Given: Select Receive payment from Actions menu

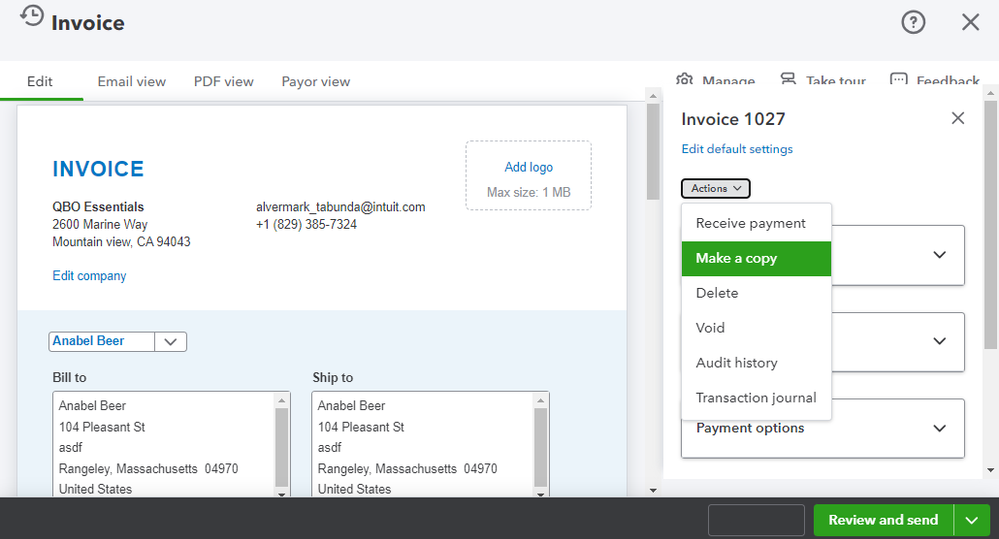Looking at the screenshot, I should (x=756, y=224).
